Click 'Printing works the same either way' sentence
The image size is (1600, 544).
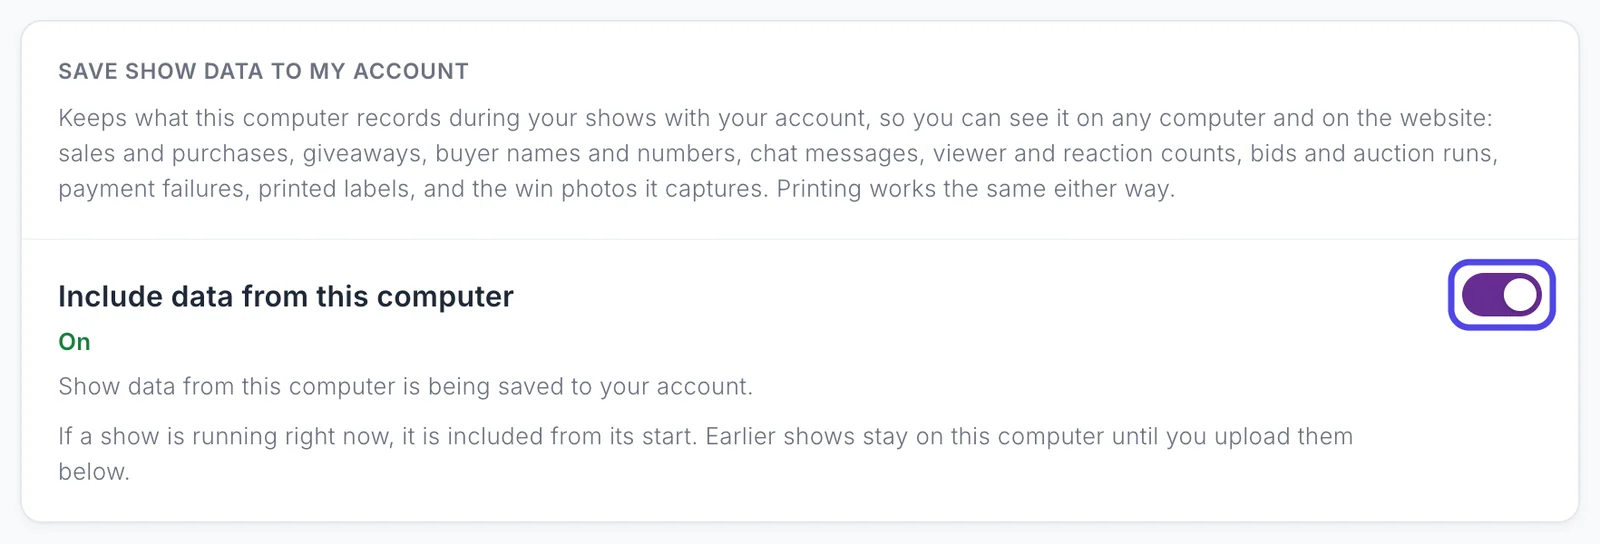pos(976,189)
